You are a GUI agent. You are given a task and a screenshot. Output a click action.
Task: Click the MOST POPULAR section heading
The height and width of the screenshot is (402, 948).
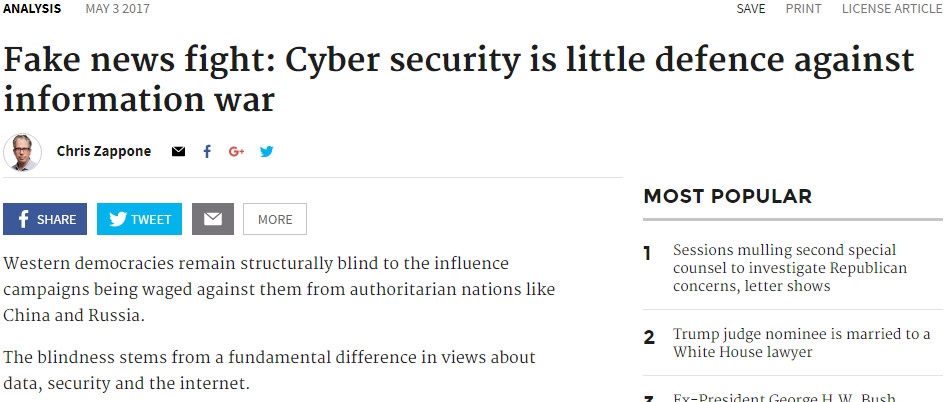[727, 196]
